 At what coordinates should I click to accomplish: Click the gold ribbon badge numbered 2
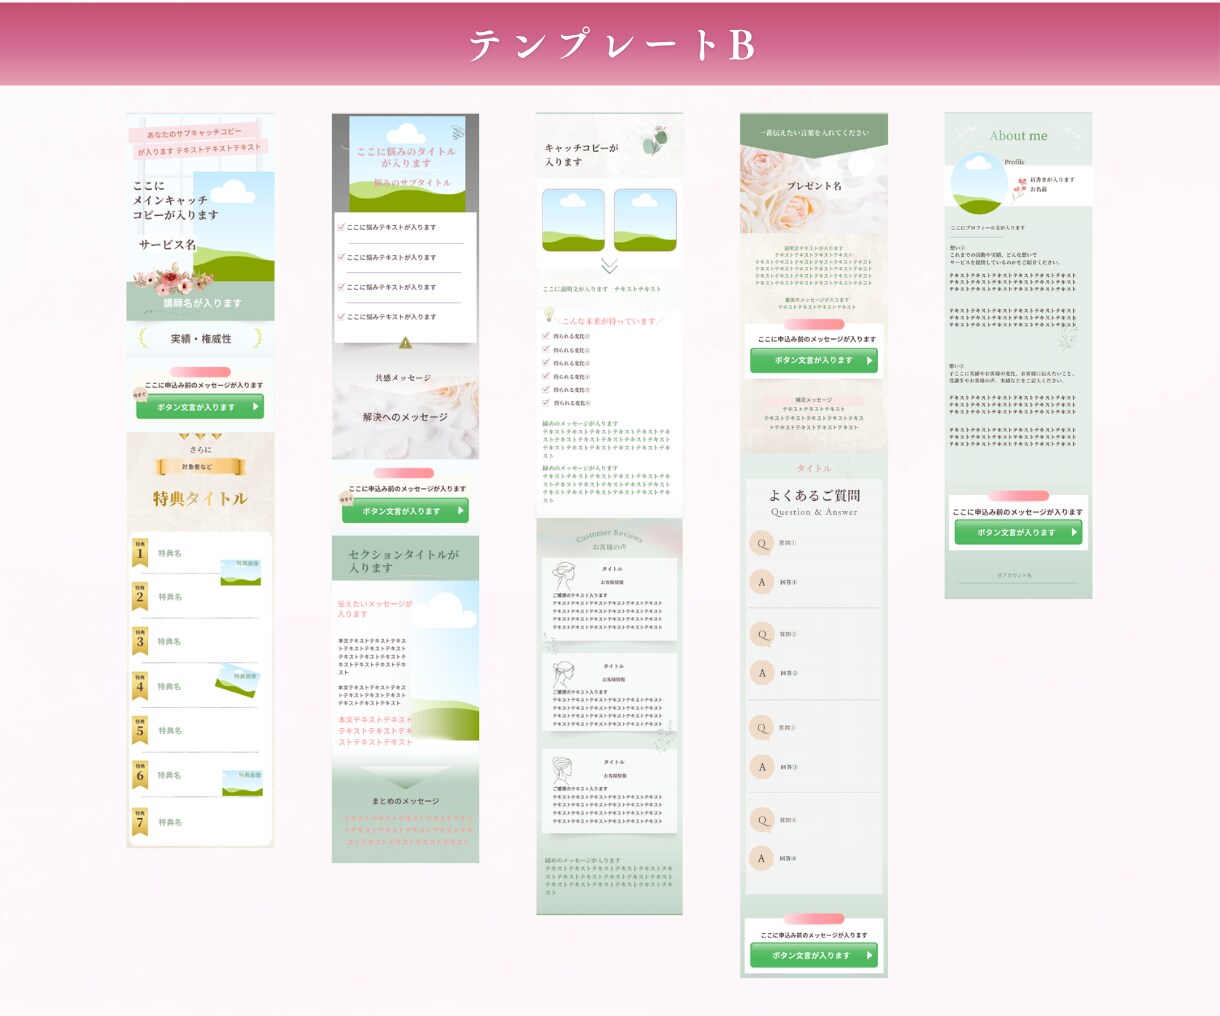pos(140,596)
